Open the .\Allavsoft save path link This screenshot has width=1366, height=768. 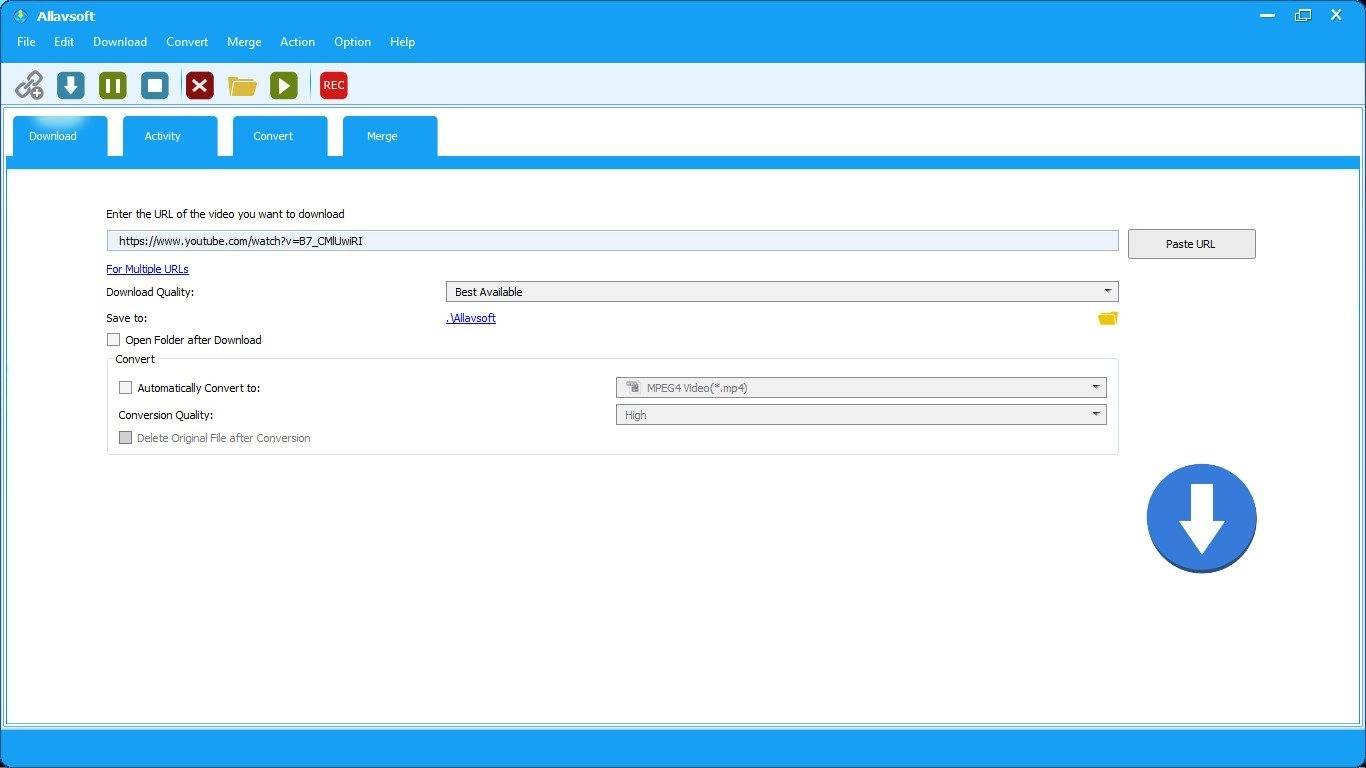point(470,318)
